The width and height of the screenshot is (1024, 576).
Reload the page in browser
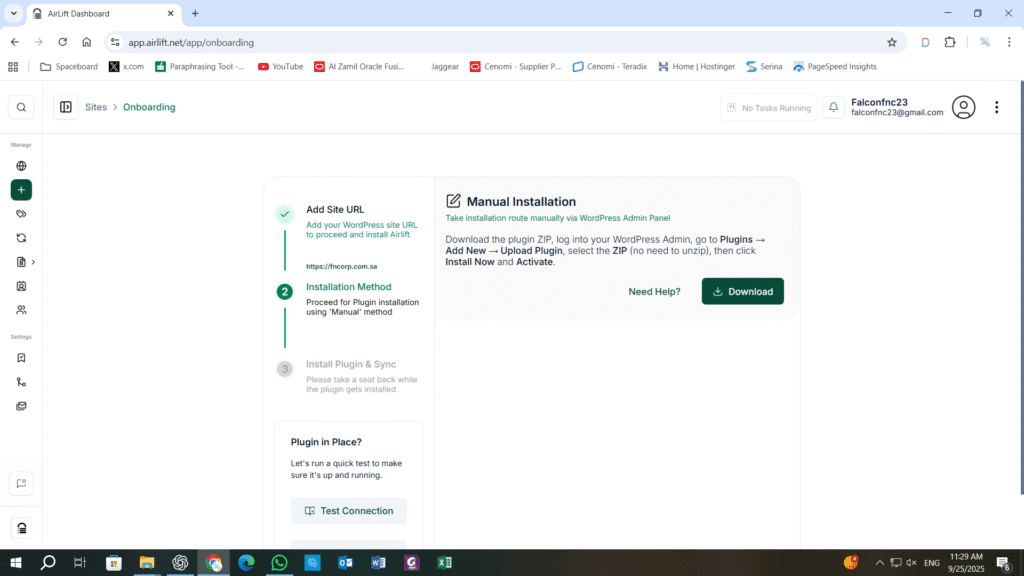pos(63,42)
